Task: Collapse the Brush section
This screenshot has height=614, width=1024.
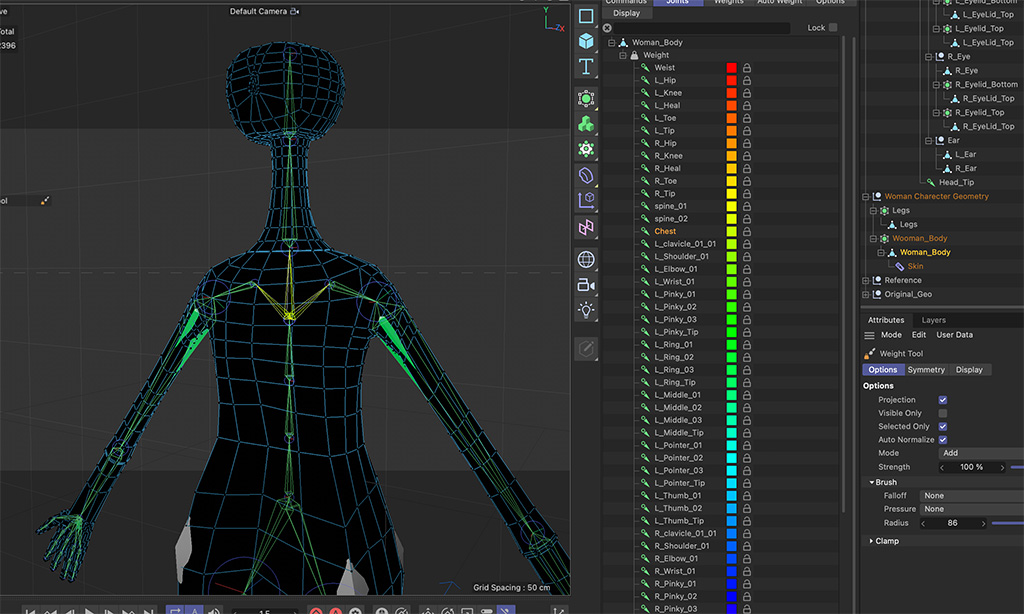Action: [872, 482]
